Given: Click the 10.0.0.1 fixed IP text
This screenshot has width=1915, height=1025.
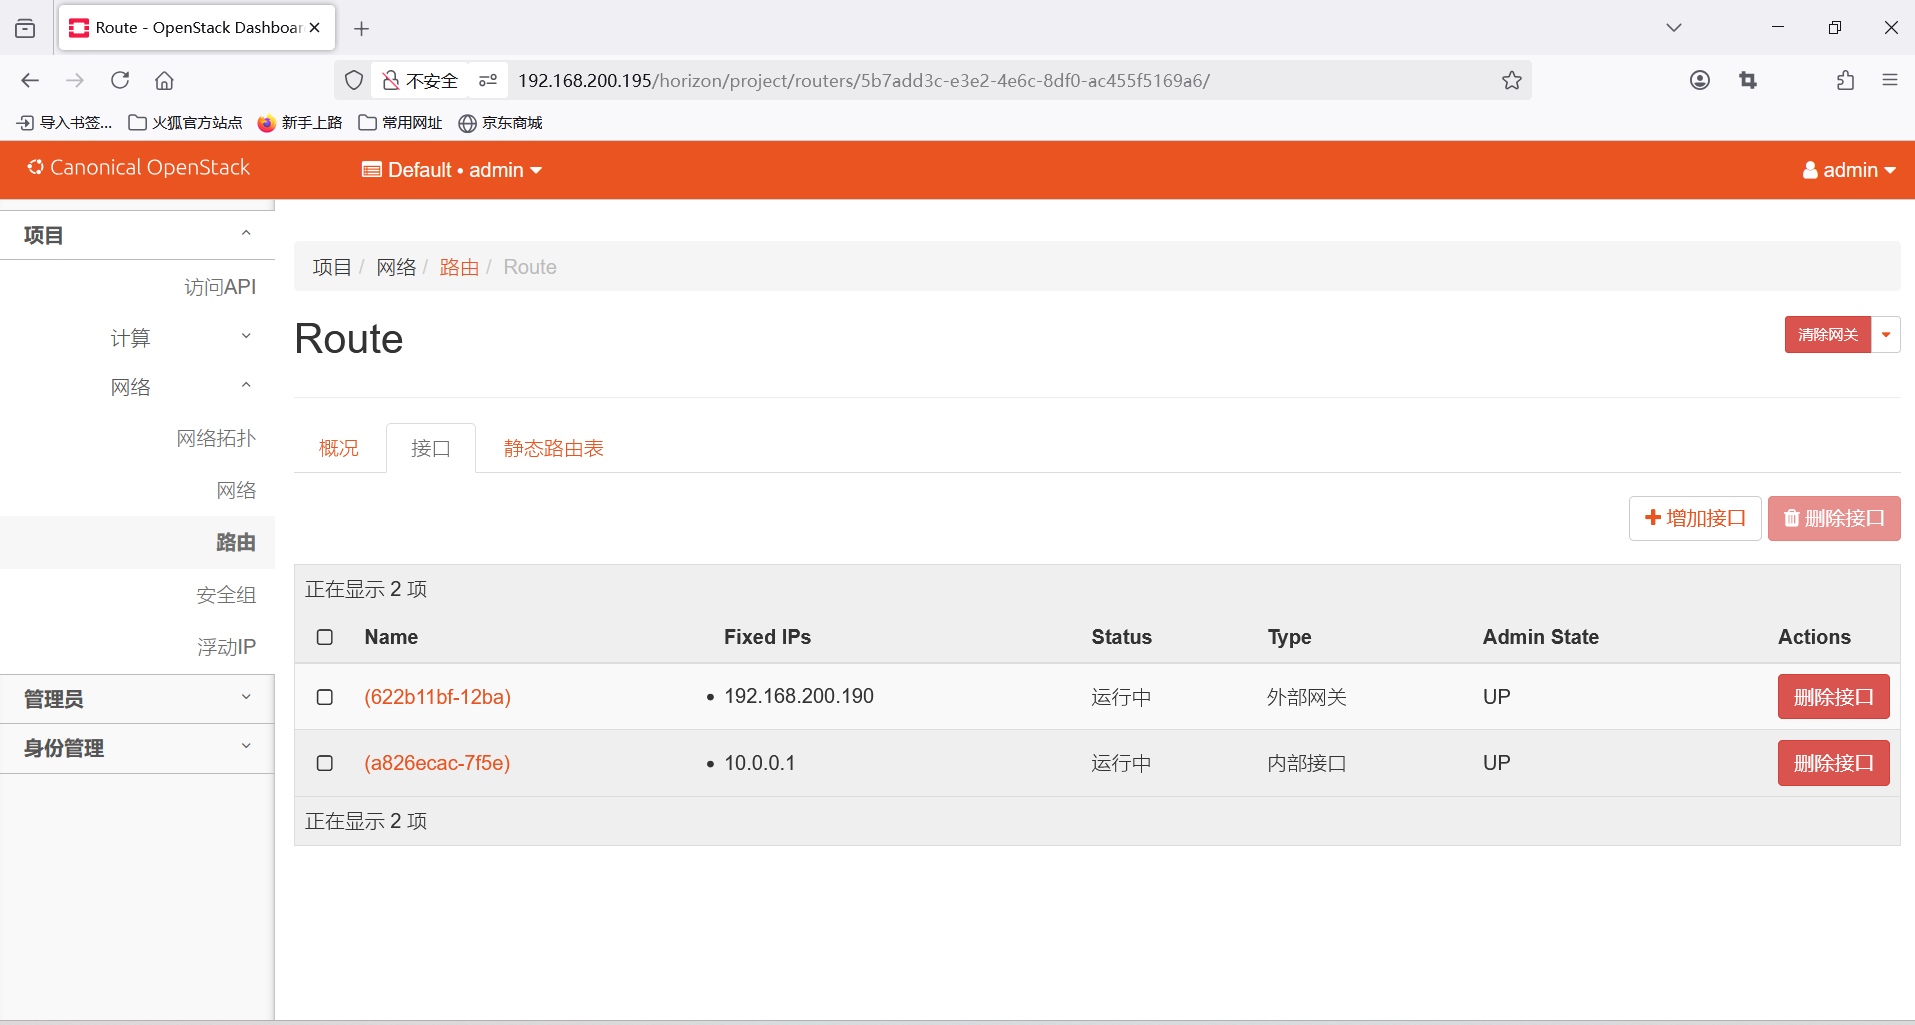Looking at the screenshot, I should point(760,763).
